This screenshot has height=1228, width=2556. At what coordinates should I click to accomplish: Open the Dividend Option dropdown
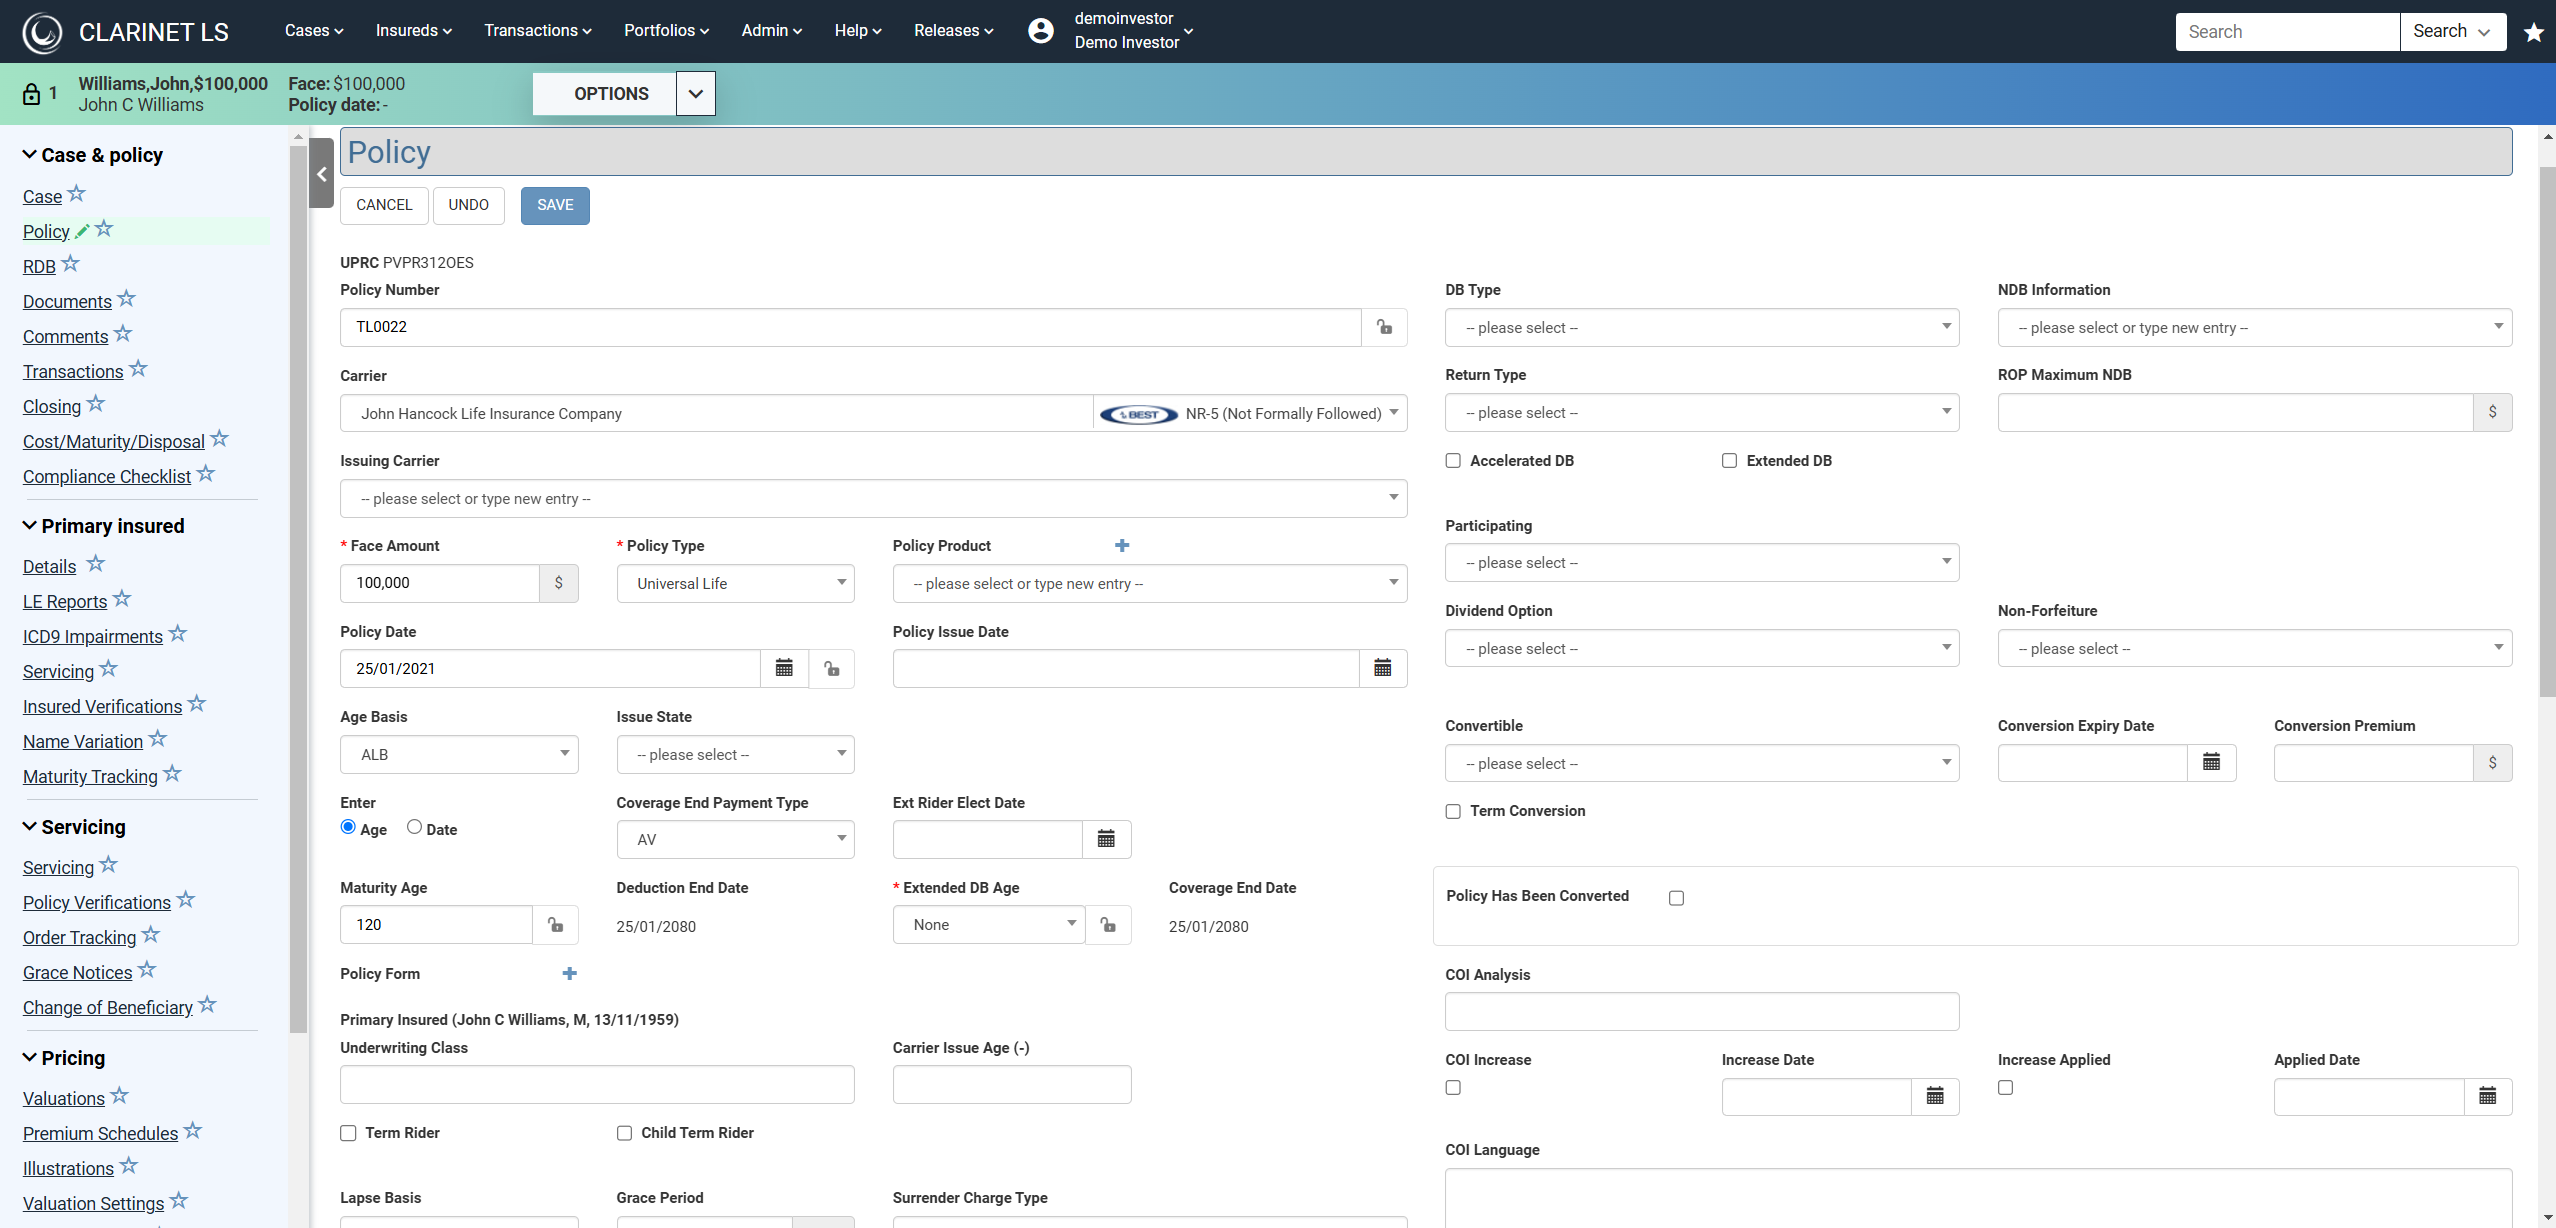tap(1701, 649)
